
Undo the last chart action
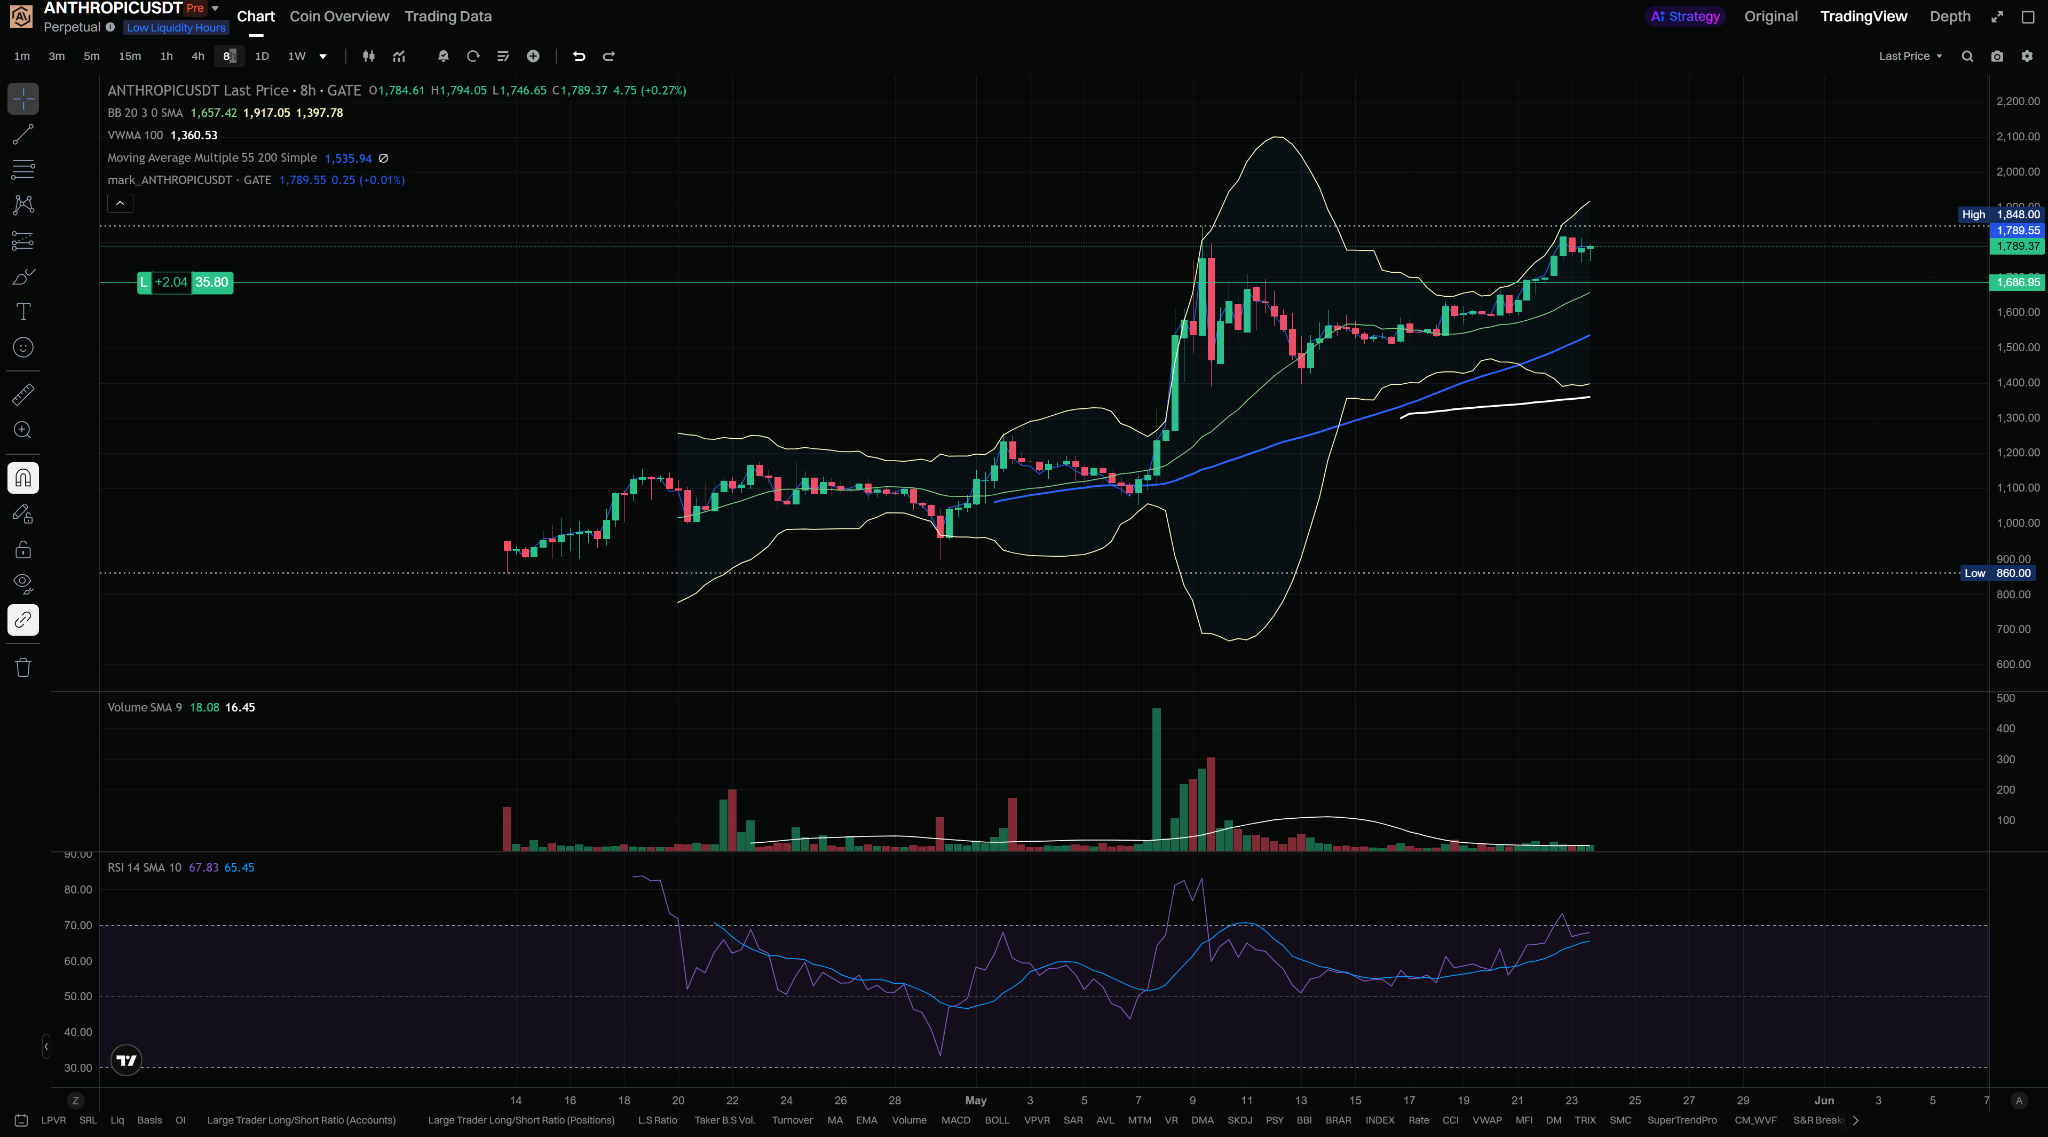(578, 56)
